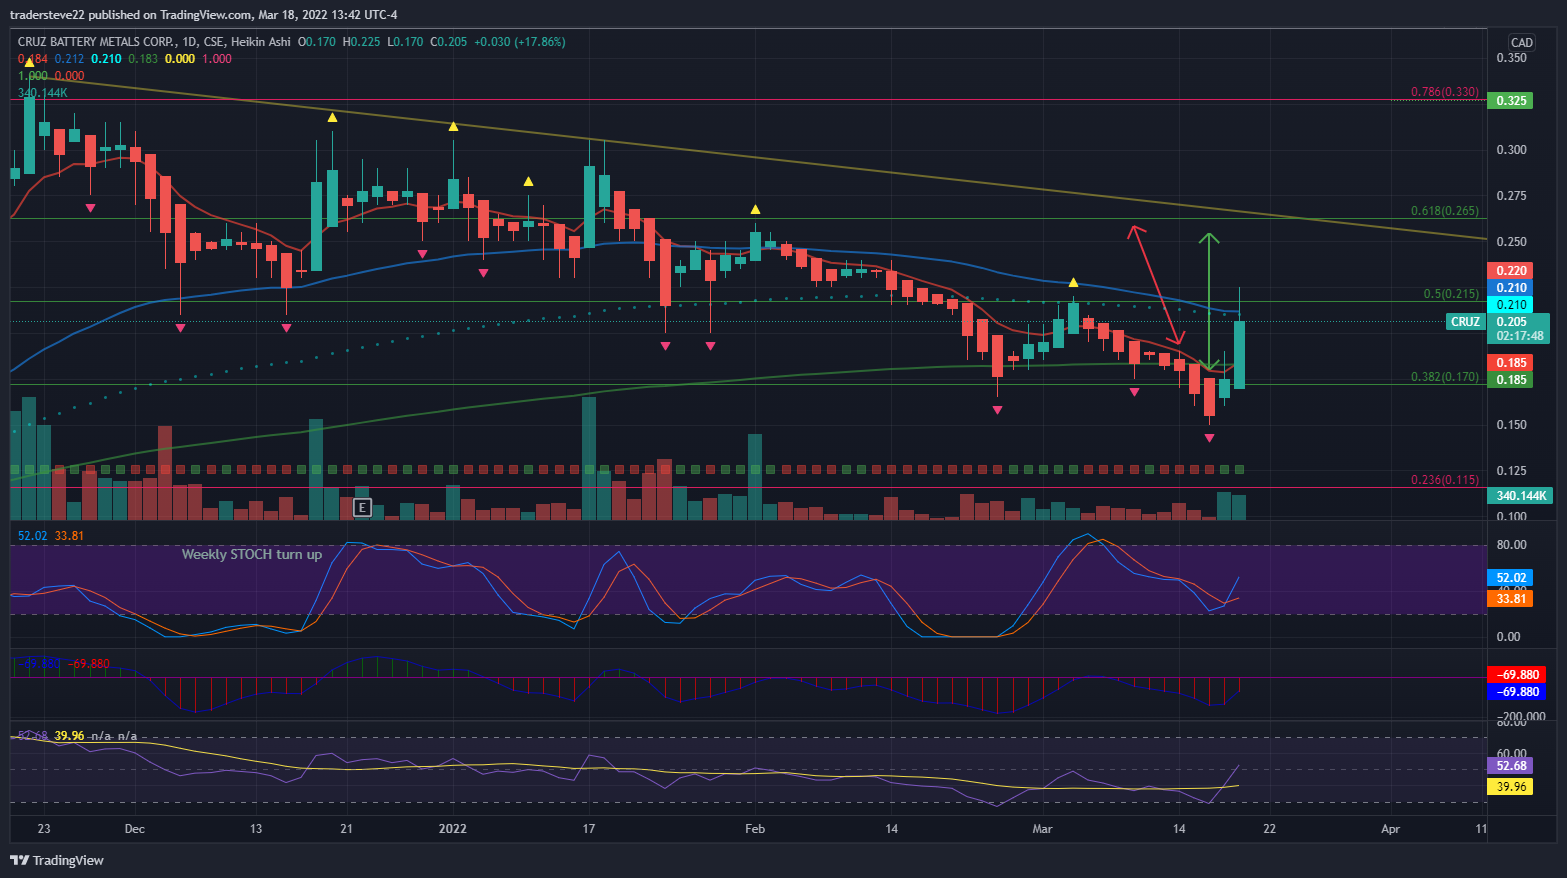Click the 1D interval in legend
Image resolution: width=1567 pixels, height=878 pixels.
[189, 42]
